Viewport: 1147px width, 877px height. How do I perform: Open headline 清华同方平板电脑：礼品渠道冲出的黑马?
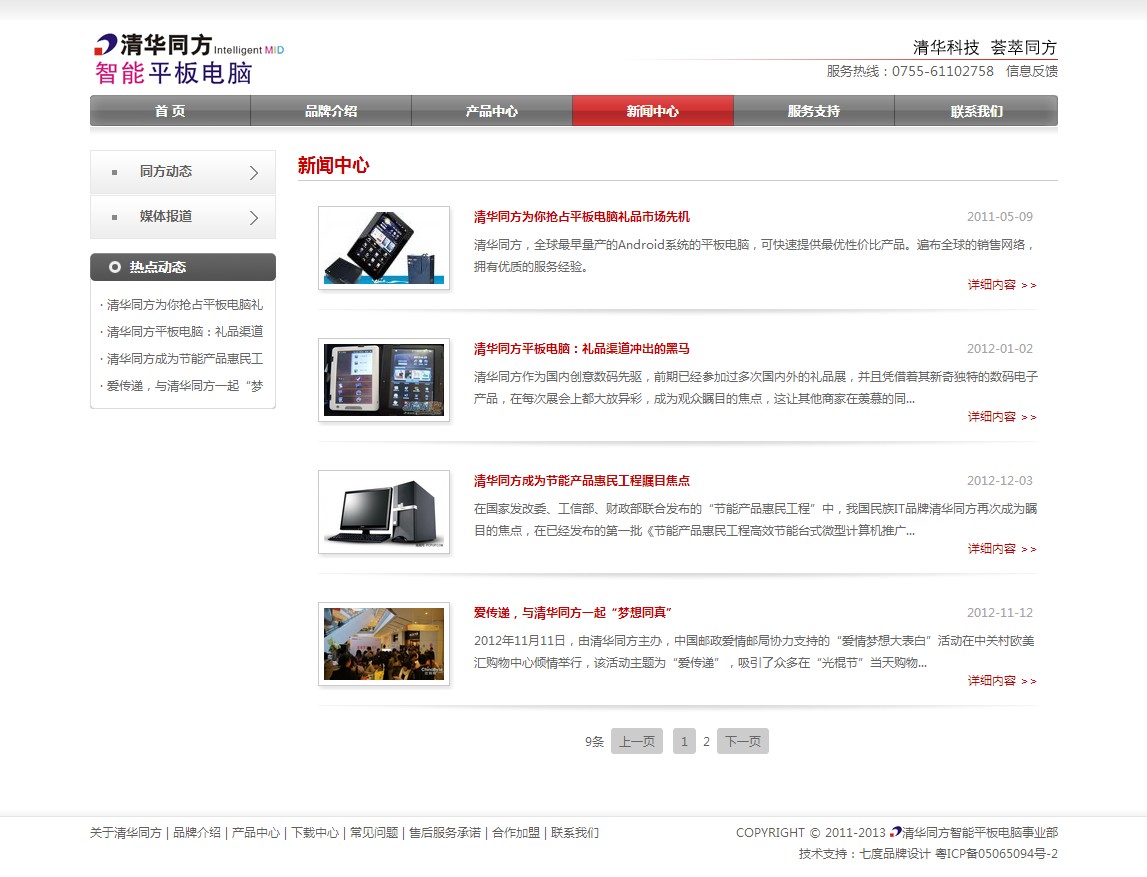coord(582,349)
